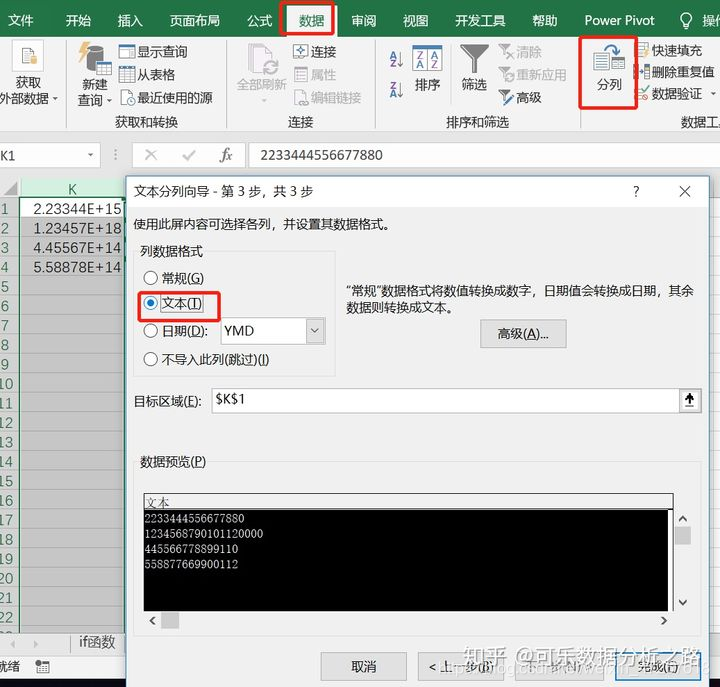Expand the Get External Data dropdown arrow

[x=55, y=98]
